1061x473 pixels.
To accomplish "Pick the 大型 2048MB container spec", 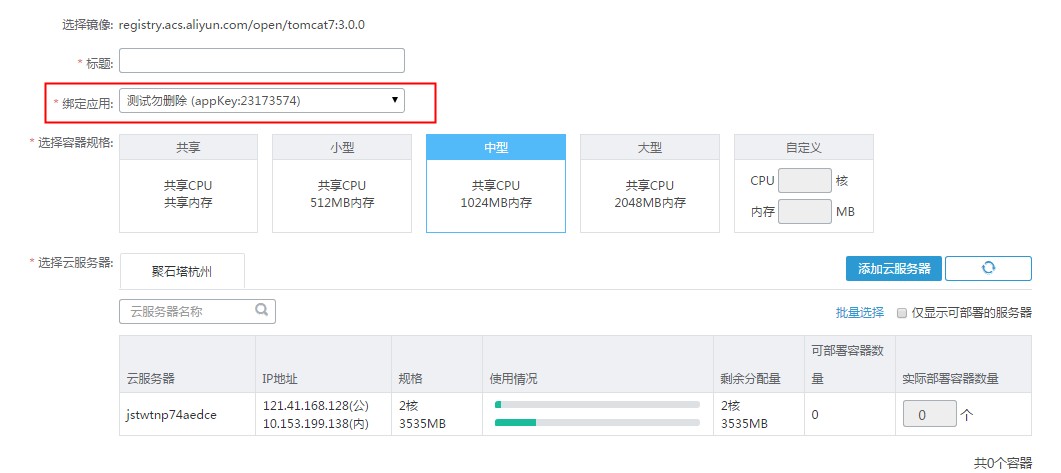I will click(650, 184).
